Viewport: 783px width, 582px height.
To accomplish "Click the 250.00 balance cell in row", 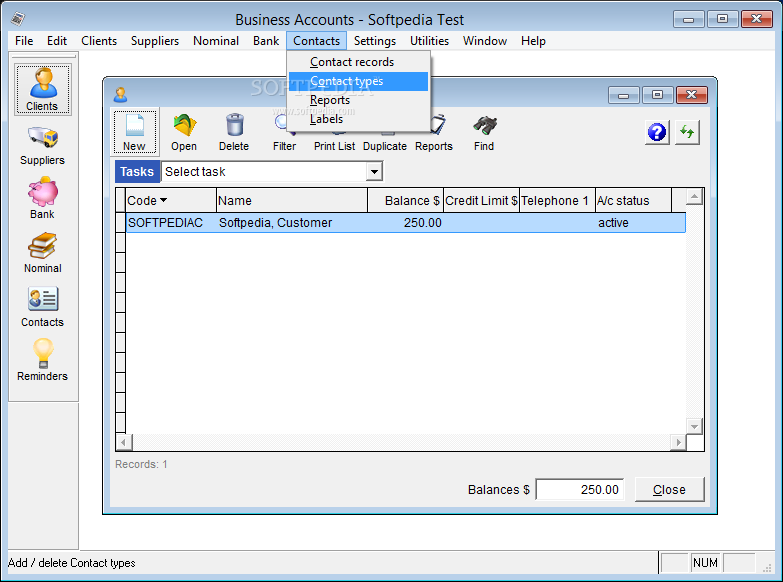I will pyautogui.click(x=405, y=223).
